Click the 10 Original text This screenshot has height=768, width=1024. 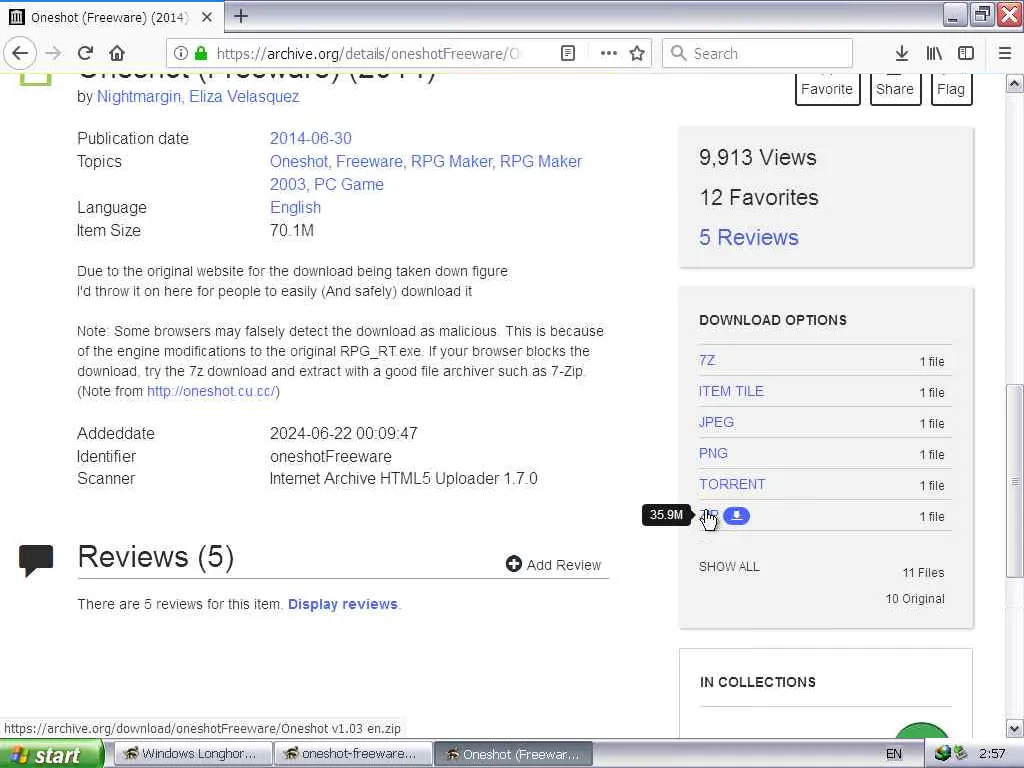point(915,599)
